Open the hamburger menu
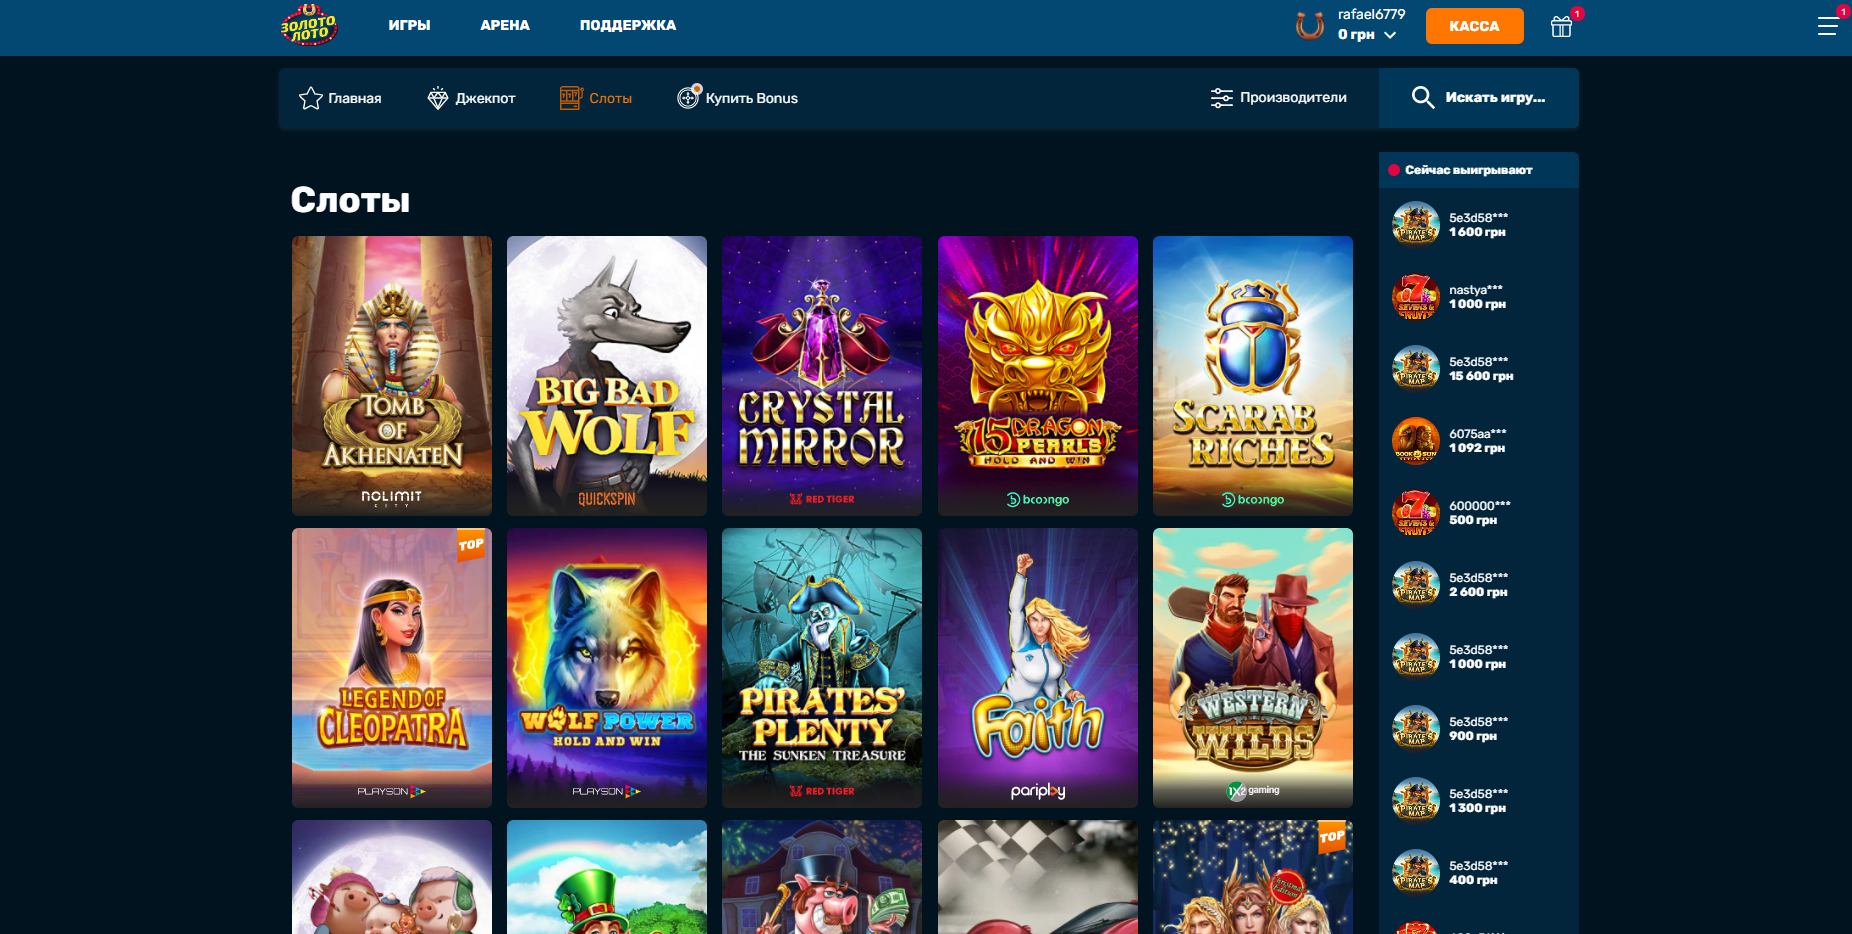This screenshot has height=934, width=1852. (1827, 26)
